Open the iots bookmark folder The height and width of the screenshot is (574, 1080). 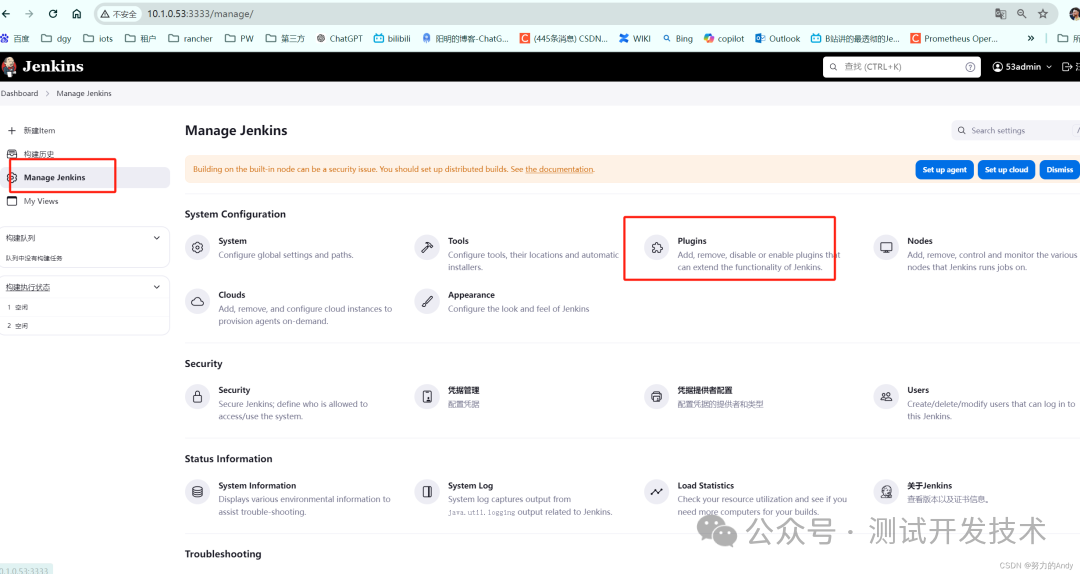(x=98, y=39)
